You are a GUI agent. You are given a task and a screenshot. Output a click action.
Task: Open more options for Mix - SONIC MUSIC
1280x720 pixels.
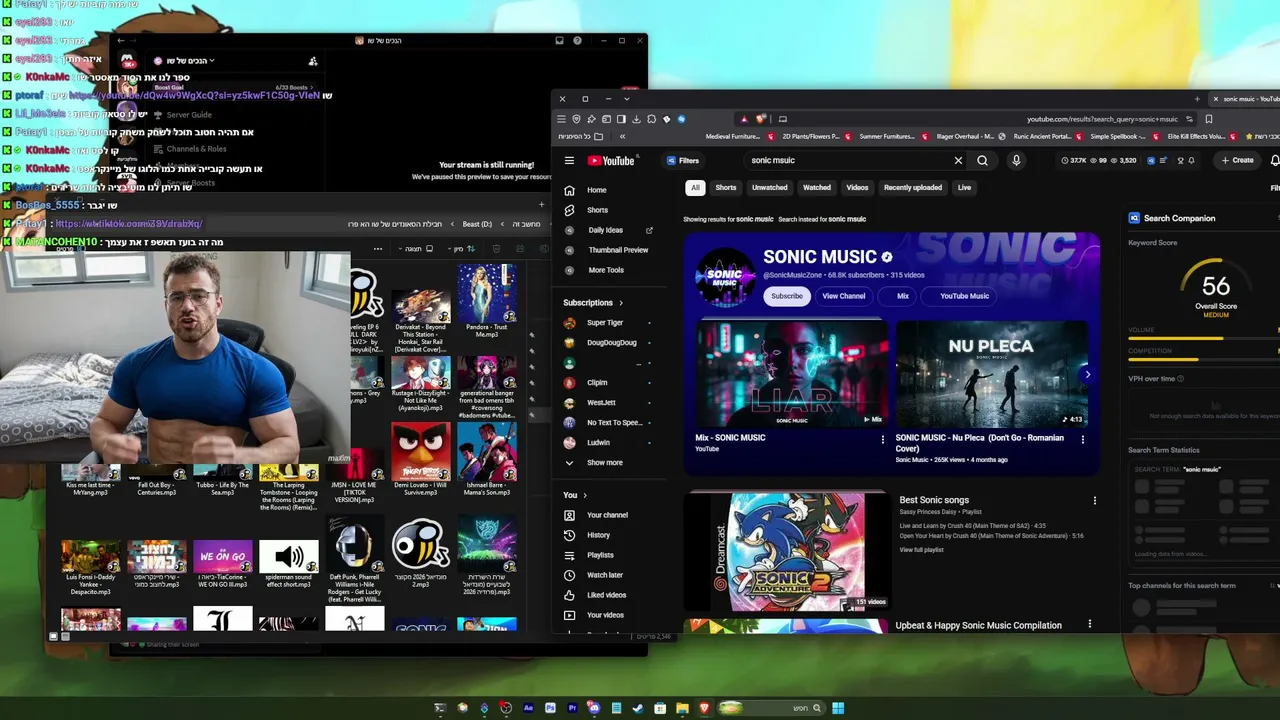(882, 439)
